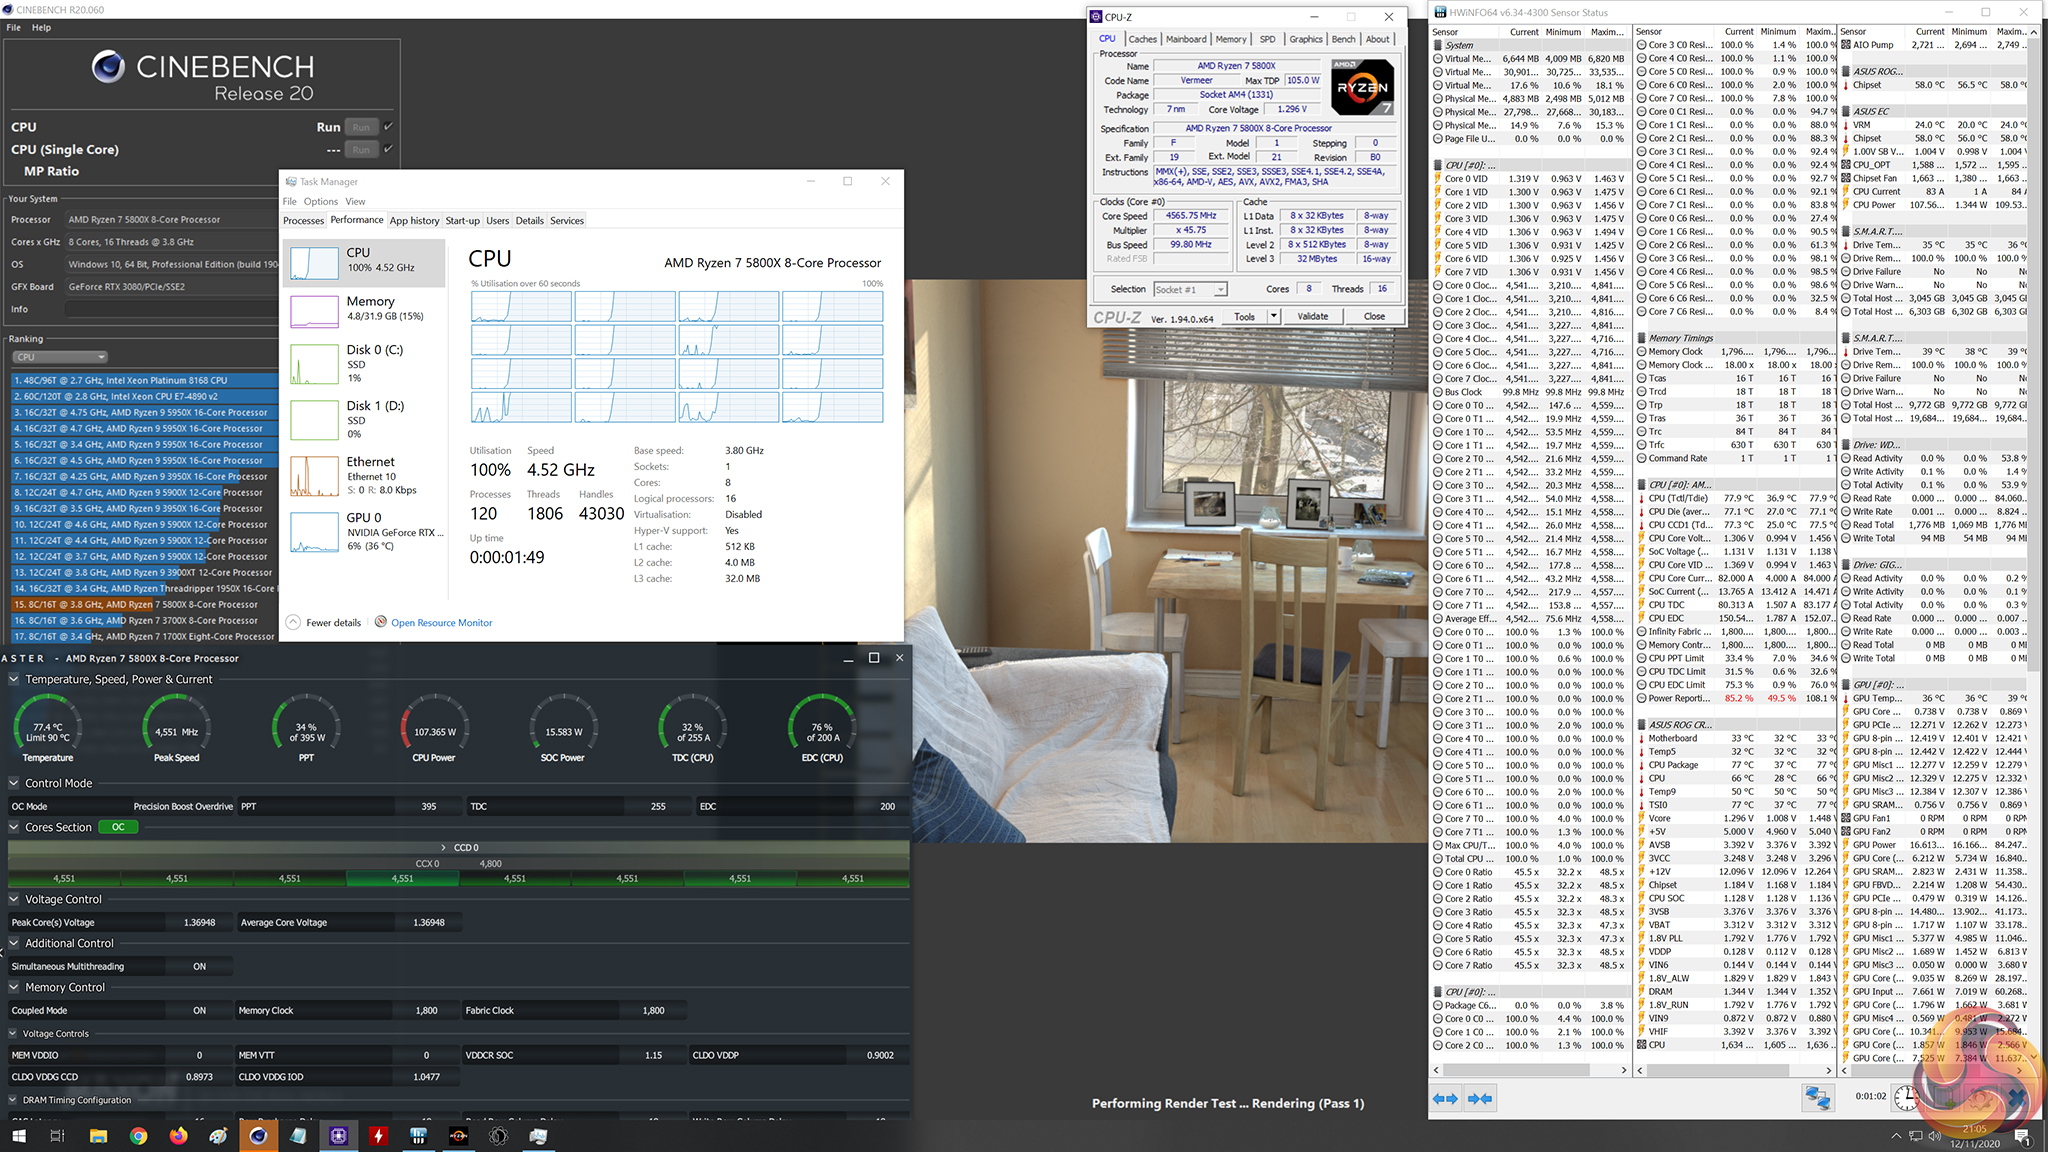Click HWiNFO expand columns arrows icon

tap(1446, 1098)
